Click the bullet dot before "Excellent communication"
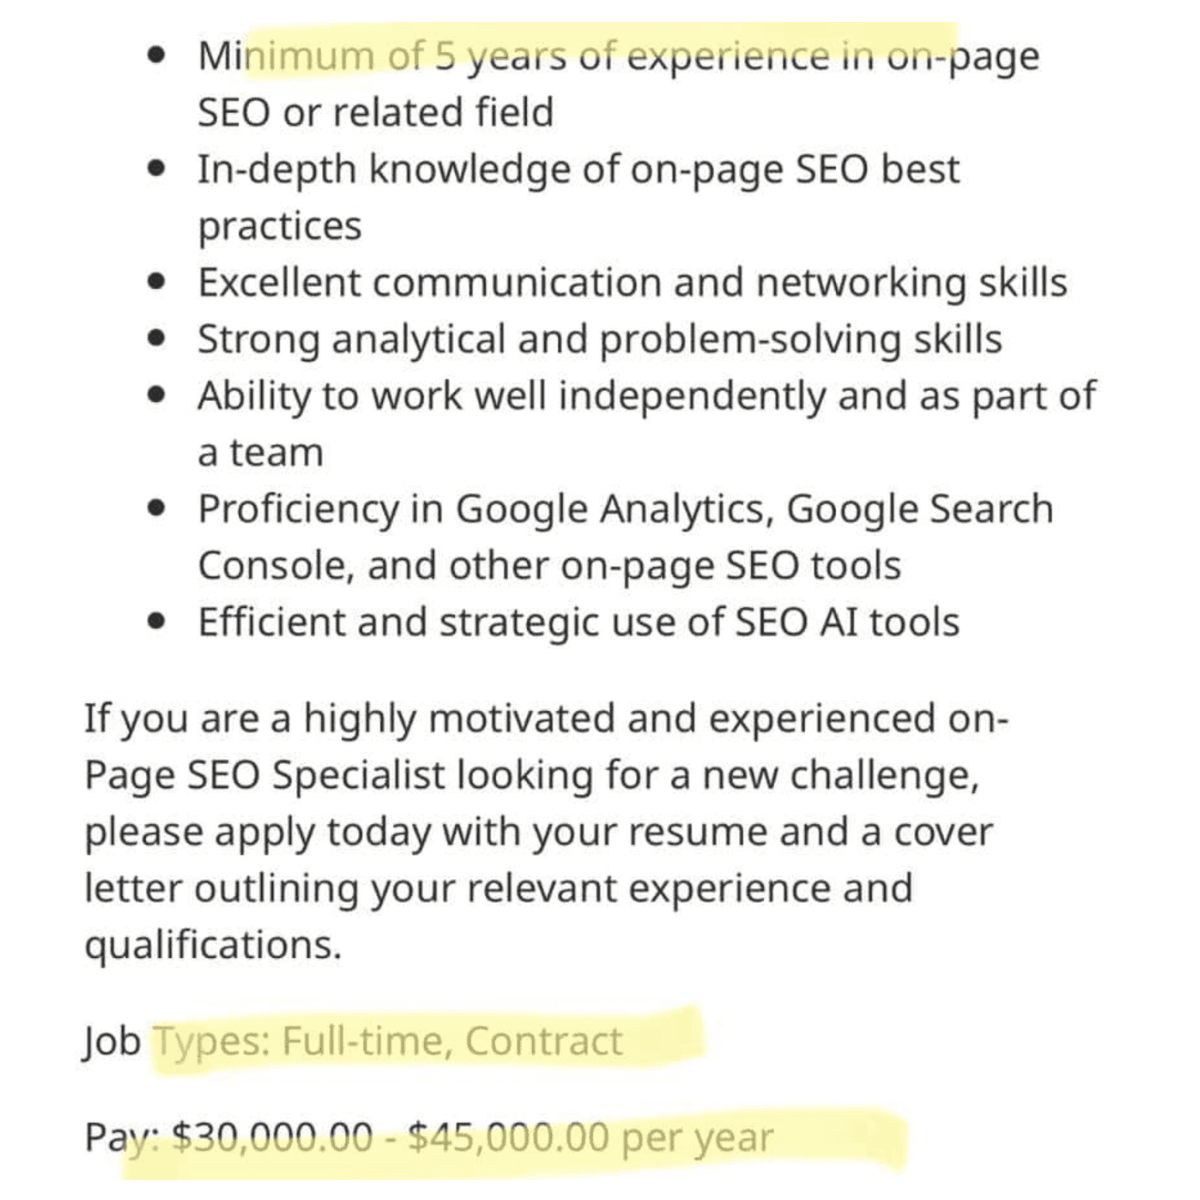Image resolution: width=1200 pixels, height=1200 pixels. pos(155,284)
